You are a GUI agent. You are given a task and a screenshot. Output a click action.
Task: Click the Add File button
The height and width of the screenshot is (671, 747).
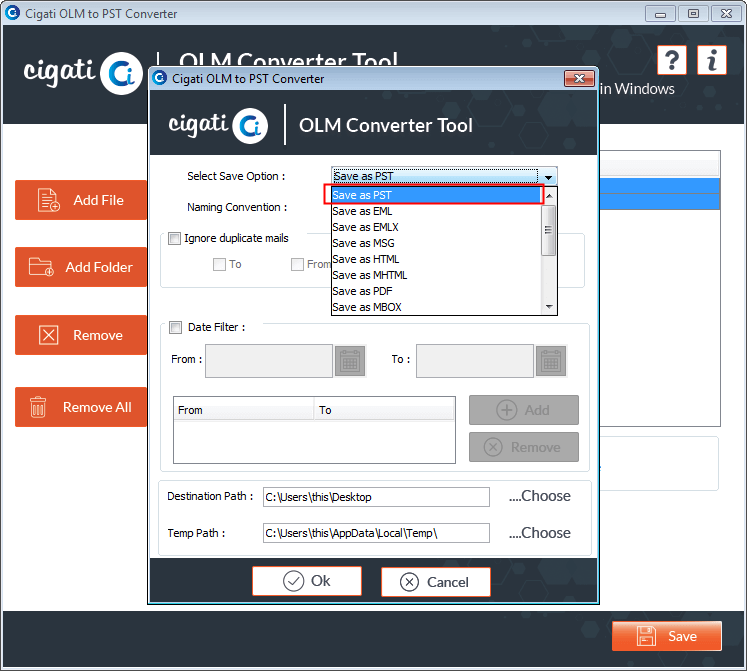pos(81,200)
